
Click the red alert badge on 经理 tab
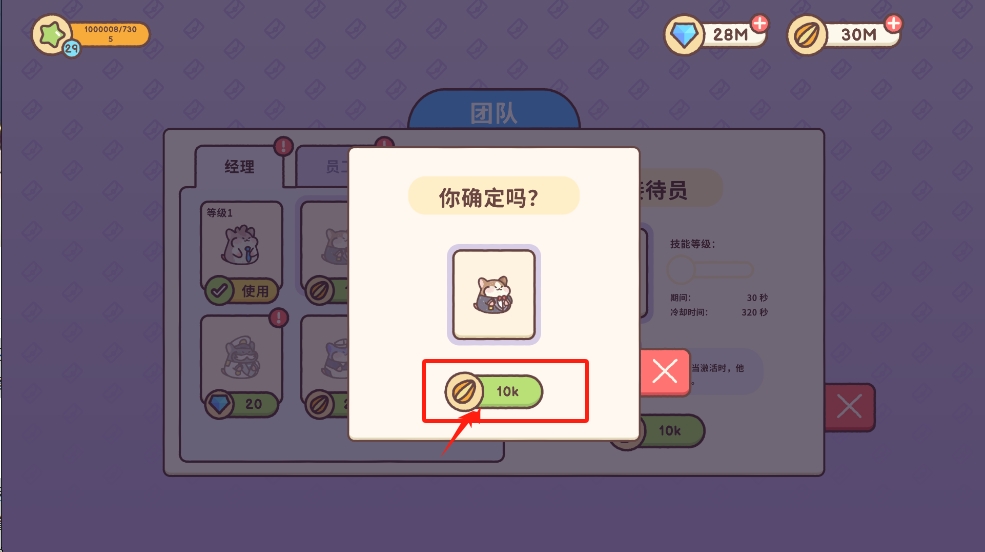point(283,146)
